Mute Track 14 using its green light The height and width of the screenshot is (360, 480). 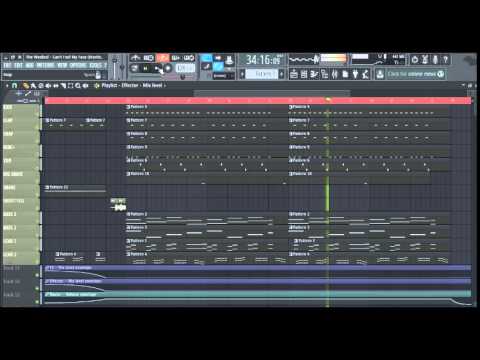37,289
